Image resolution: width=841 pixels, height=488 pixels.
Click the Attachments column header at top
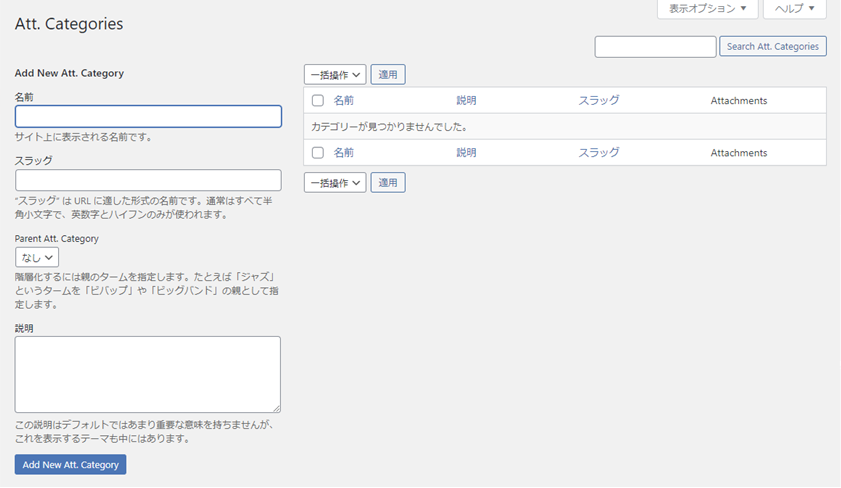[x=739, y=100]
